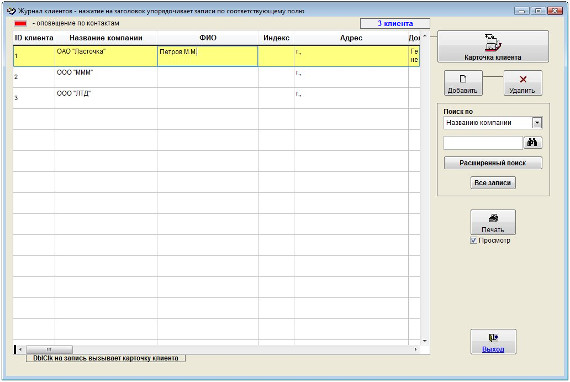Sort by Индекс column header
570x382 pixels.
[x=276, y=38]
